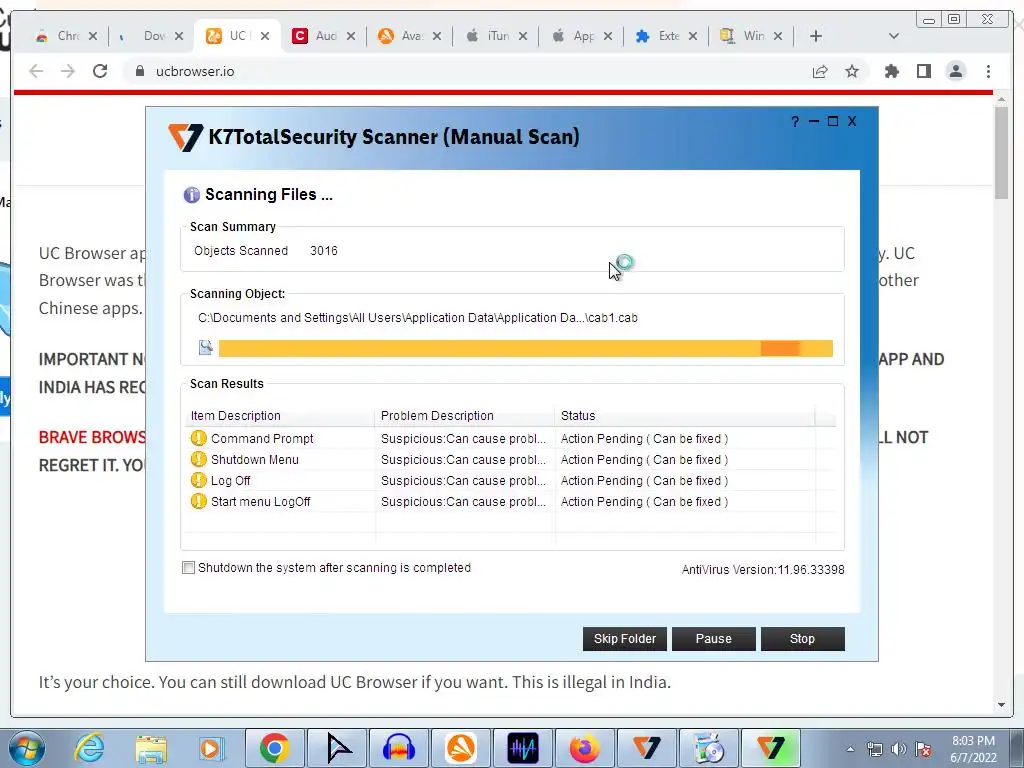1024x768 pixels.
Task: Stop the scan
Action: 803,639
